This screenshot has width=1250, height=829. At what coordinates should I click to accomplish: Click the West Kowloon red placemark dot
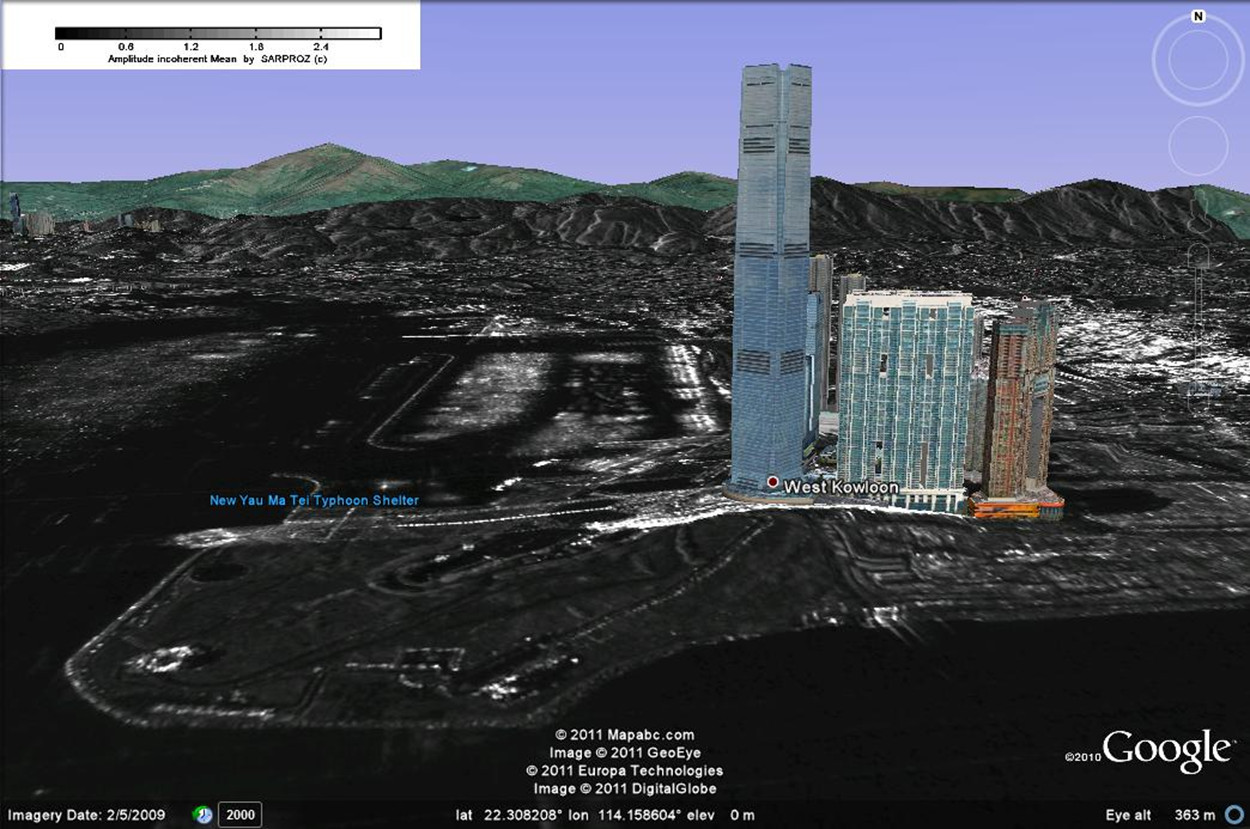[x=772, y=483]
